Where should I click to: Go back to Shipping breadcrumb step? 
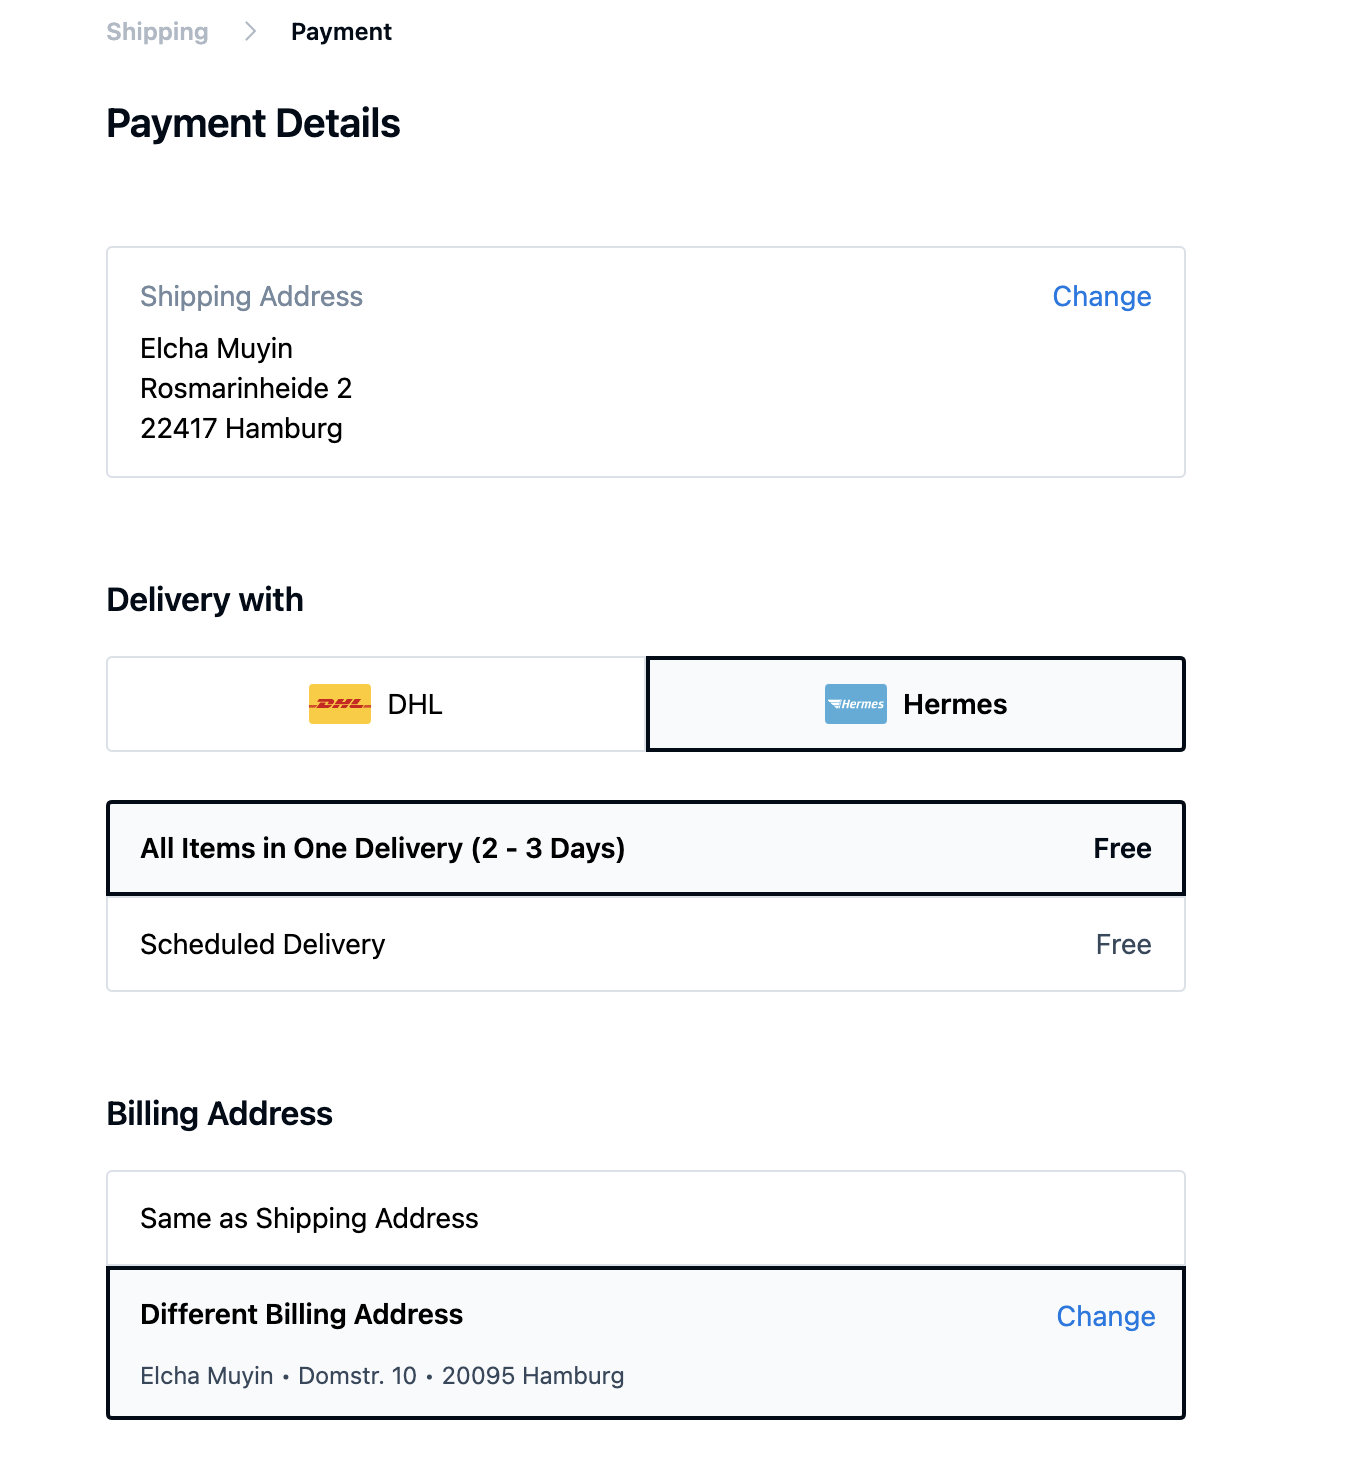pyautogui.click(x=157, y=32)
